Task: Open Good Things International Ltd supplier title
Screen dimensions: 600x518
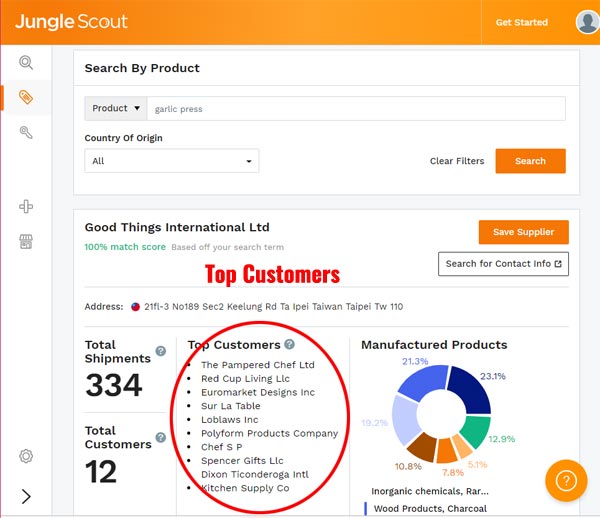Action: [177, 227]
